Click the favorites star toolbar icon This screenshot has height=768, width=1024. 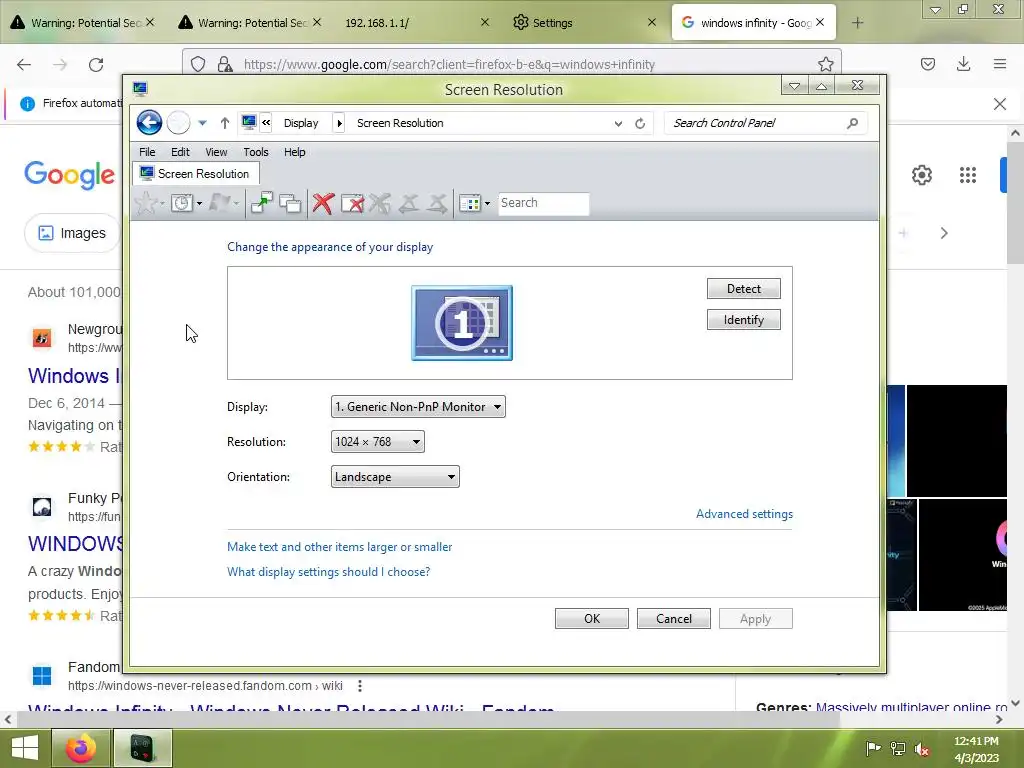pyautogui.click(x=145, y=203)
